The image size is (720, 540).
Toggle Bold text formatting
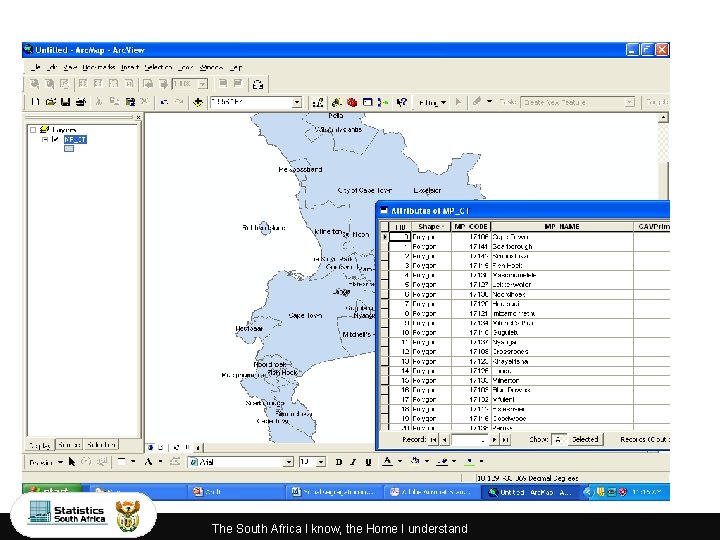[338, 462]
